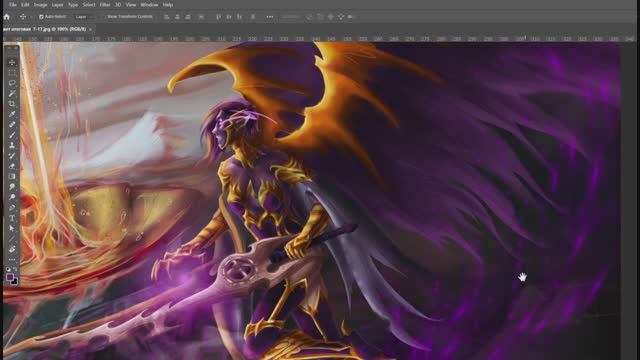The image size is (640, 360).
Task: Open more align and distribute options
Action: [270, 17]
